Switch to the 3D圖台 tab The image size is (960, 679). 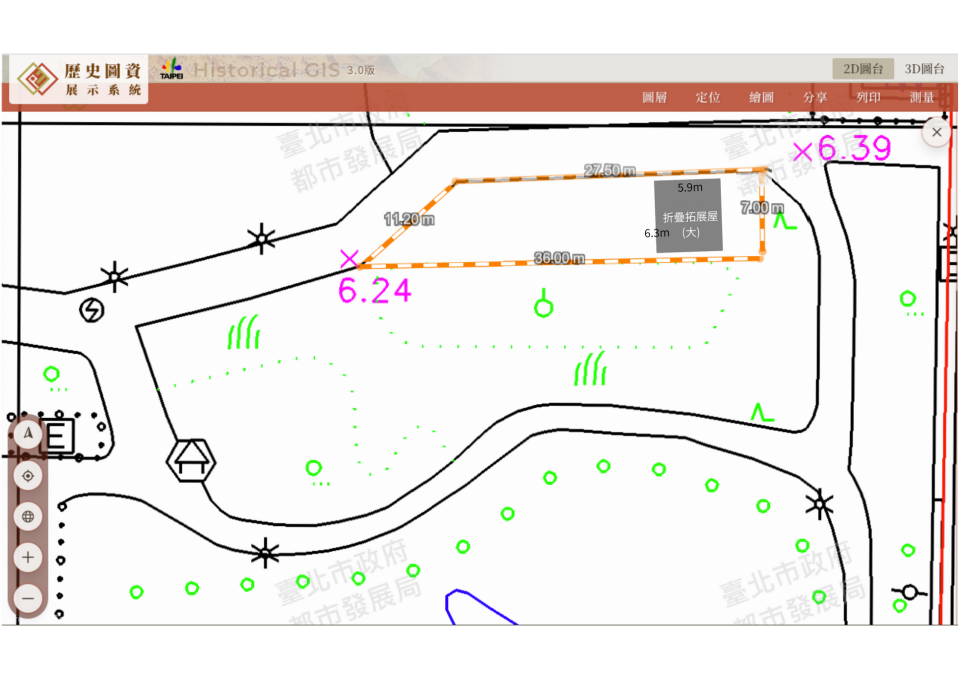[924, 69]
